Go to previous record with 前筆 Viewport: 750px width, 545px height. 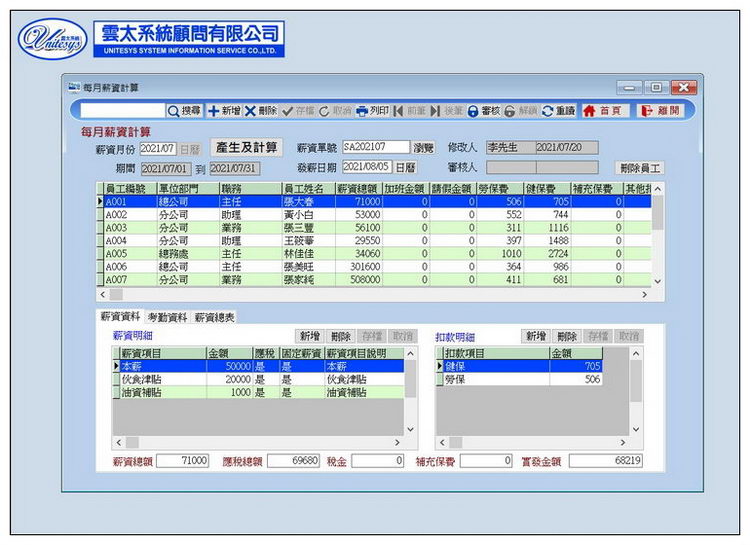[410, 111]
